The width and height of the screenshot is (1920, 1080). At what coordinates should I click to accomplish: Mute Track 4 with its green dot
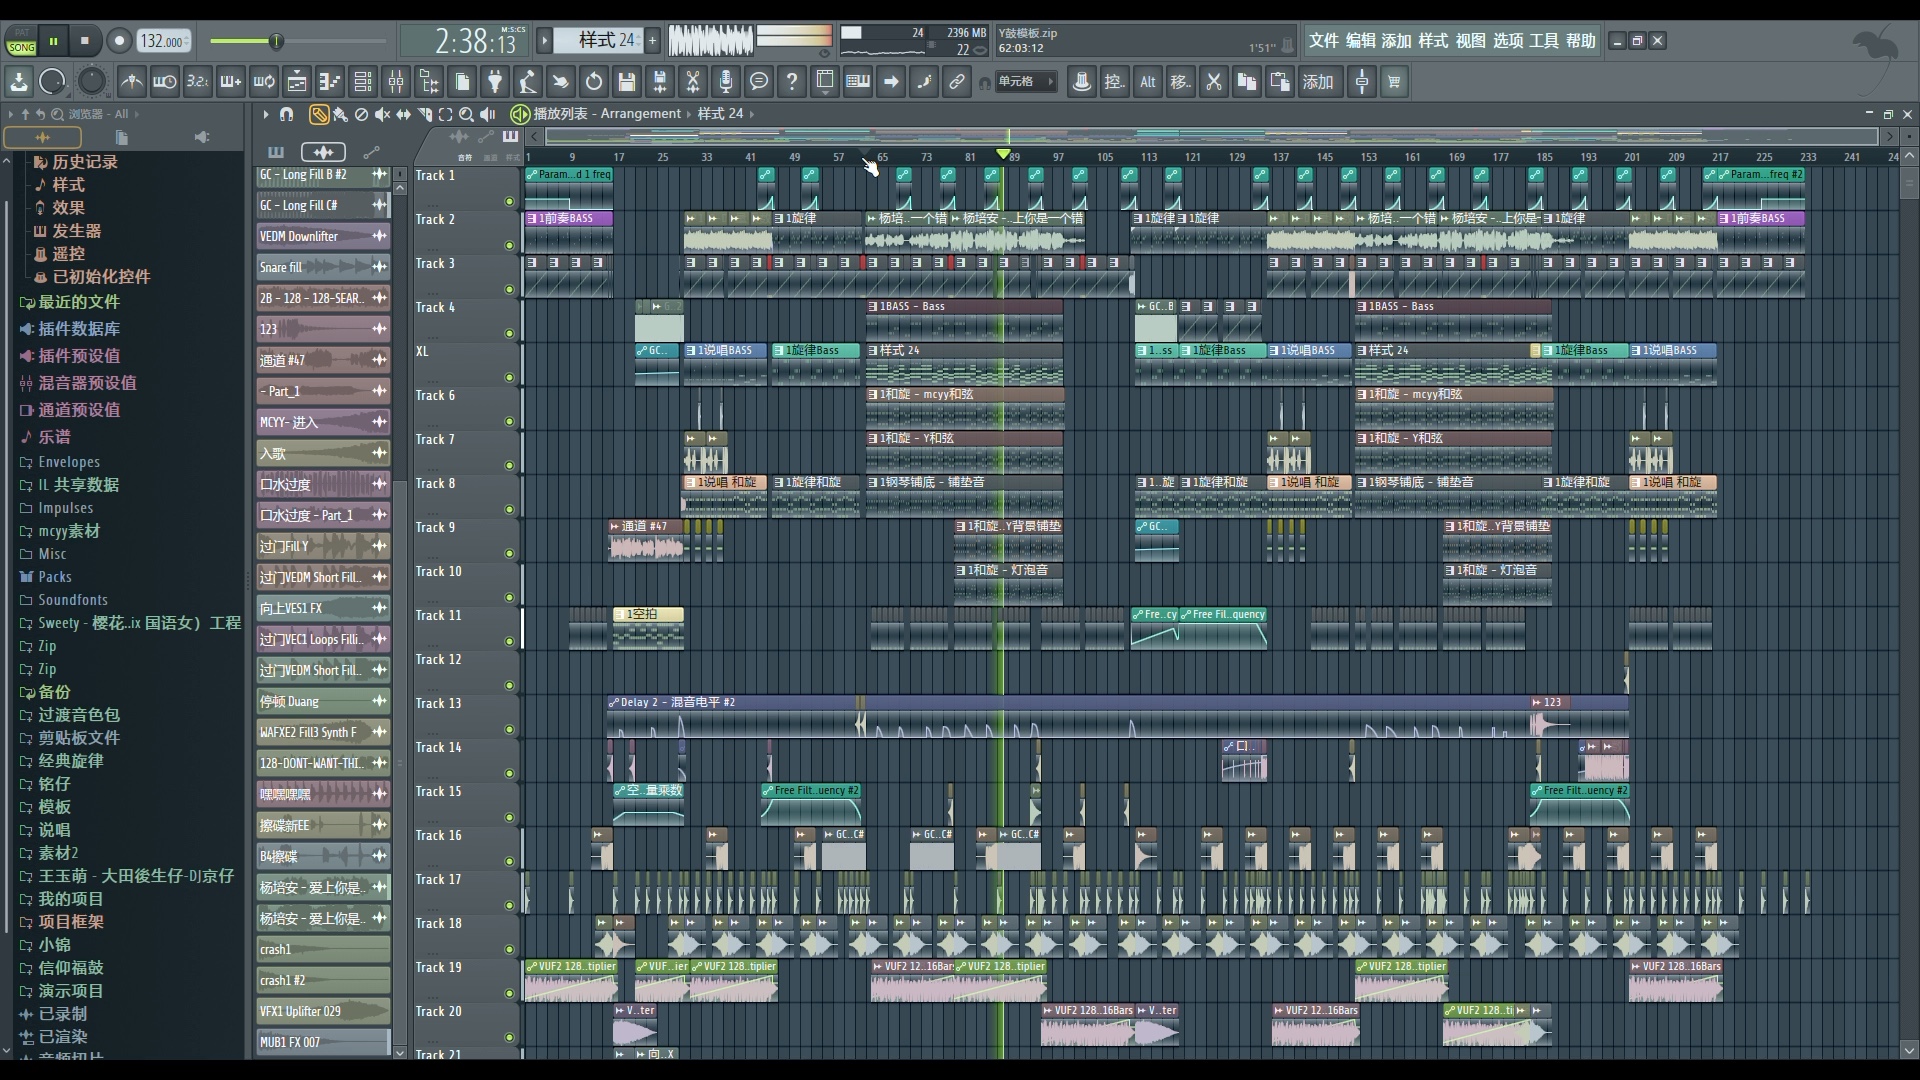coord(509,334)
